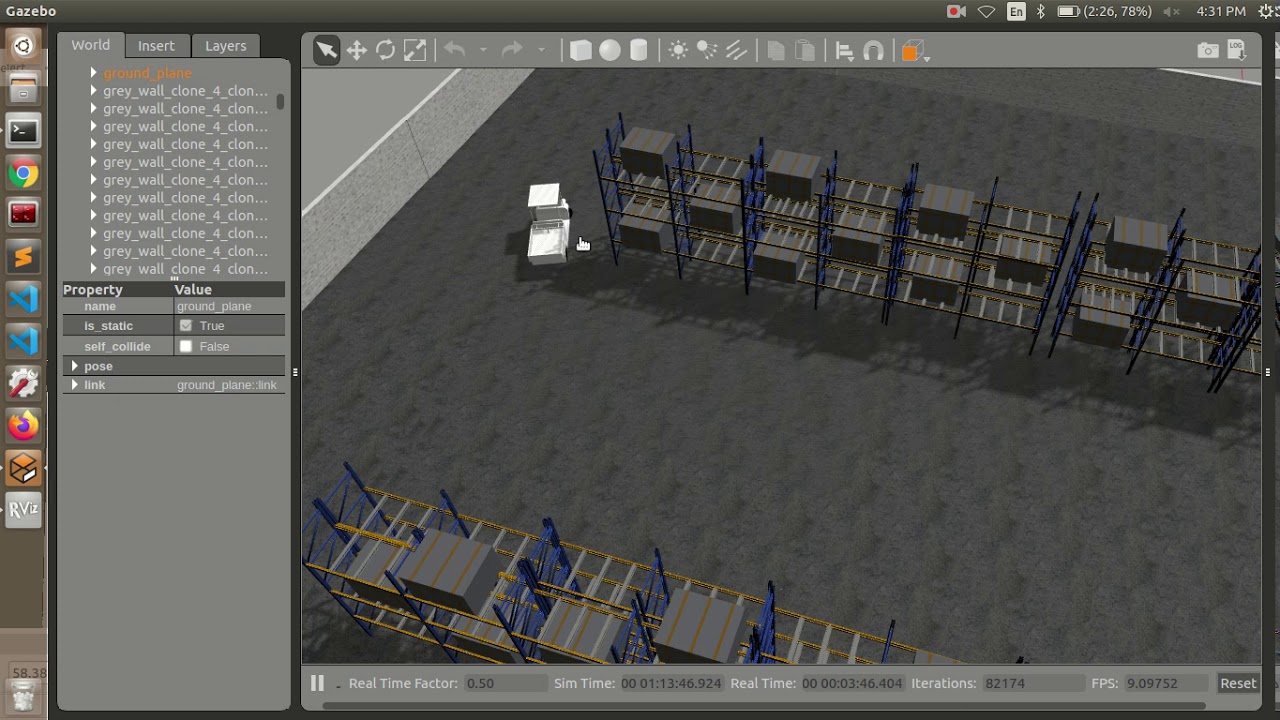Choose the arrow Select mode tool
The width and height of the screenshot is (1280, 720).
point(327,50)
